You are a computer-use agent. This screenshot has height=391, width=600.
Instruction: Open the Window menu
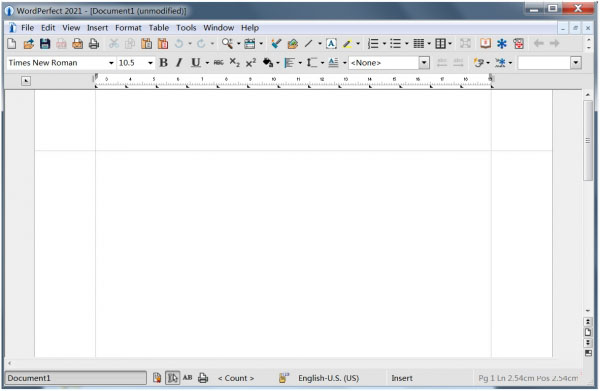coord(218,28)
